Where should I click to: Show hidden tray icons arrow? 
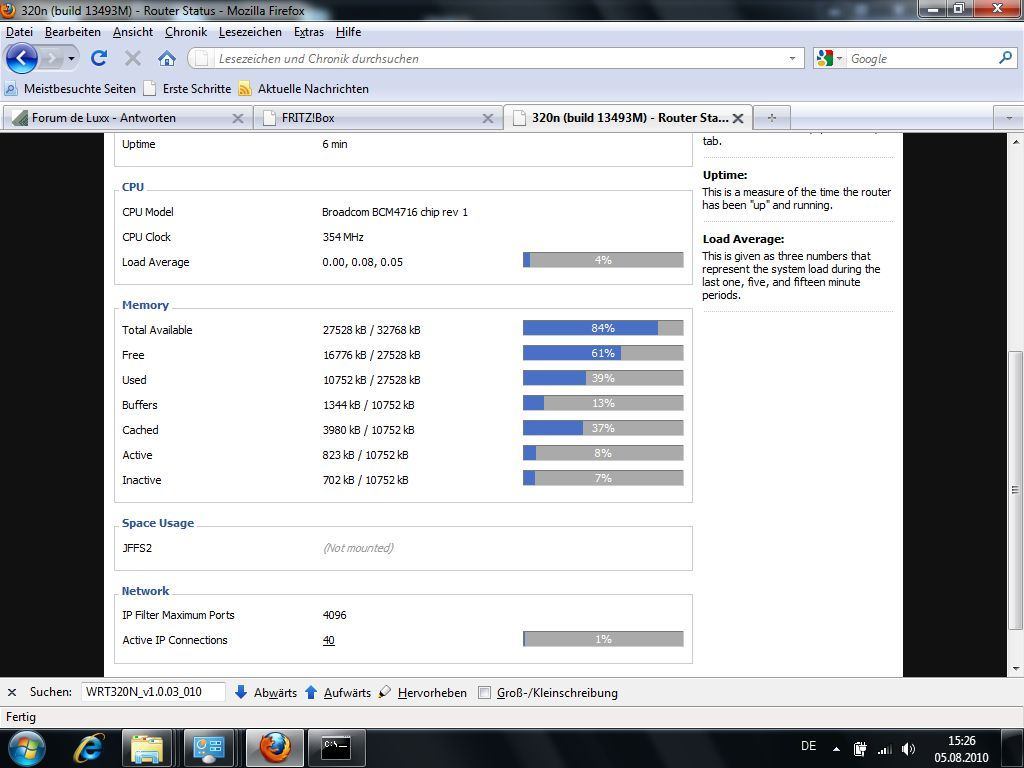coord(836,749)
